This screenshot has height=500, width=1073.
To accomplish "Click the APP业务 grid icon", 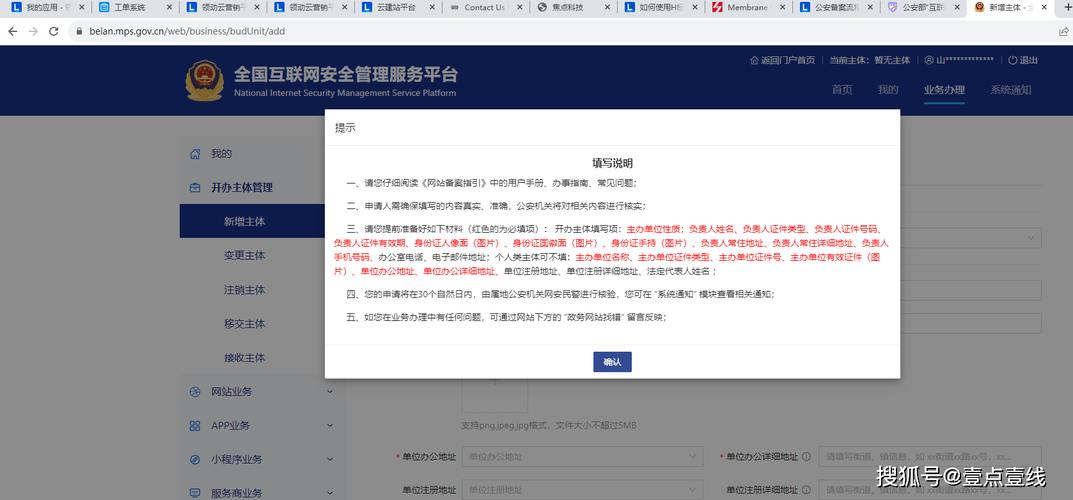I will click(x=195, y=425).
